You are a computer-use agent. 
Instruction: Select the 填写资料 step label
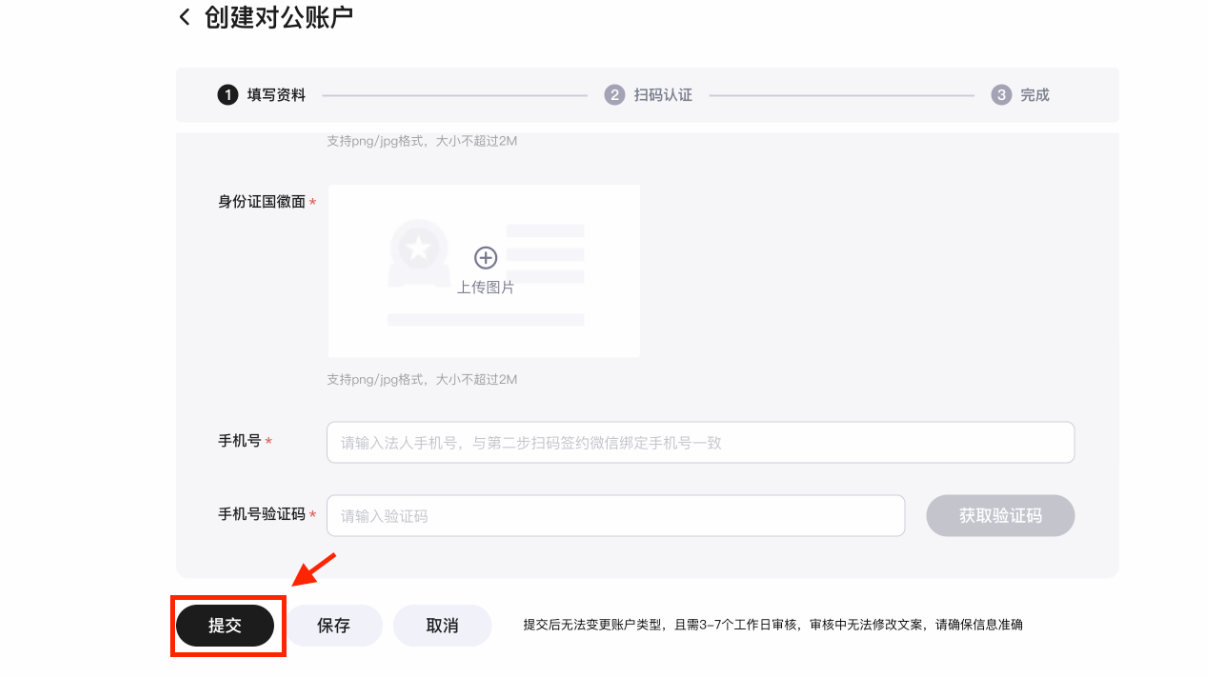(276, 95)
